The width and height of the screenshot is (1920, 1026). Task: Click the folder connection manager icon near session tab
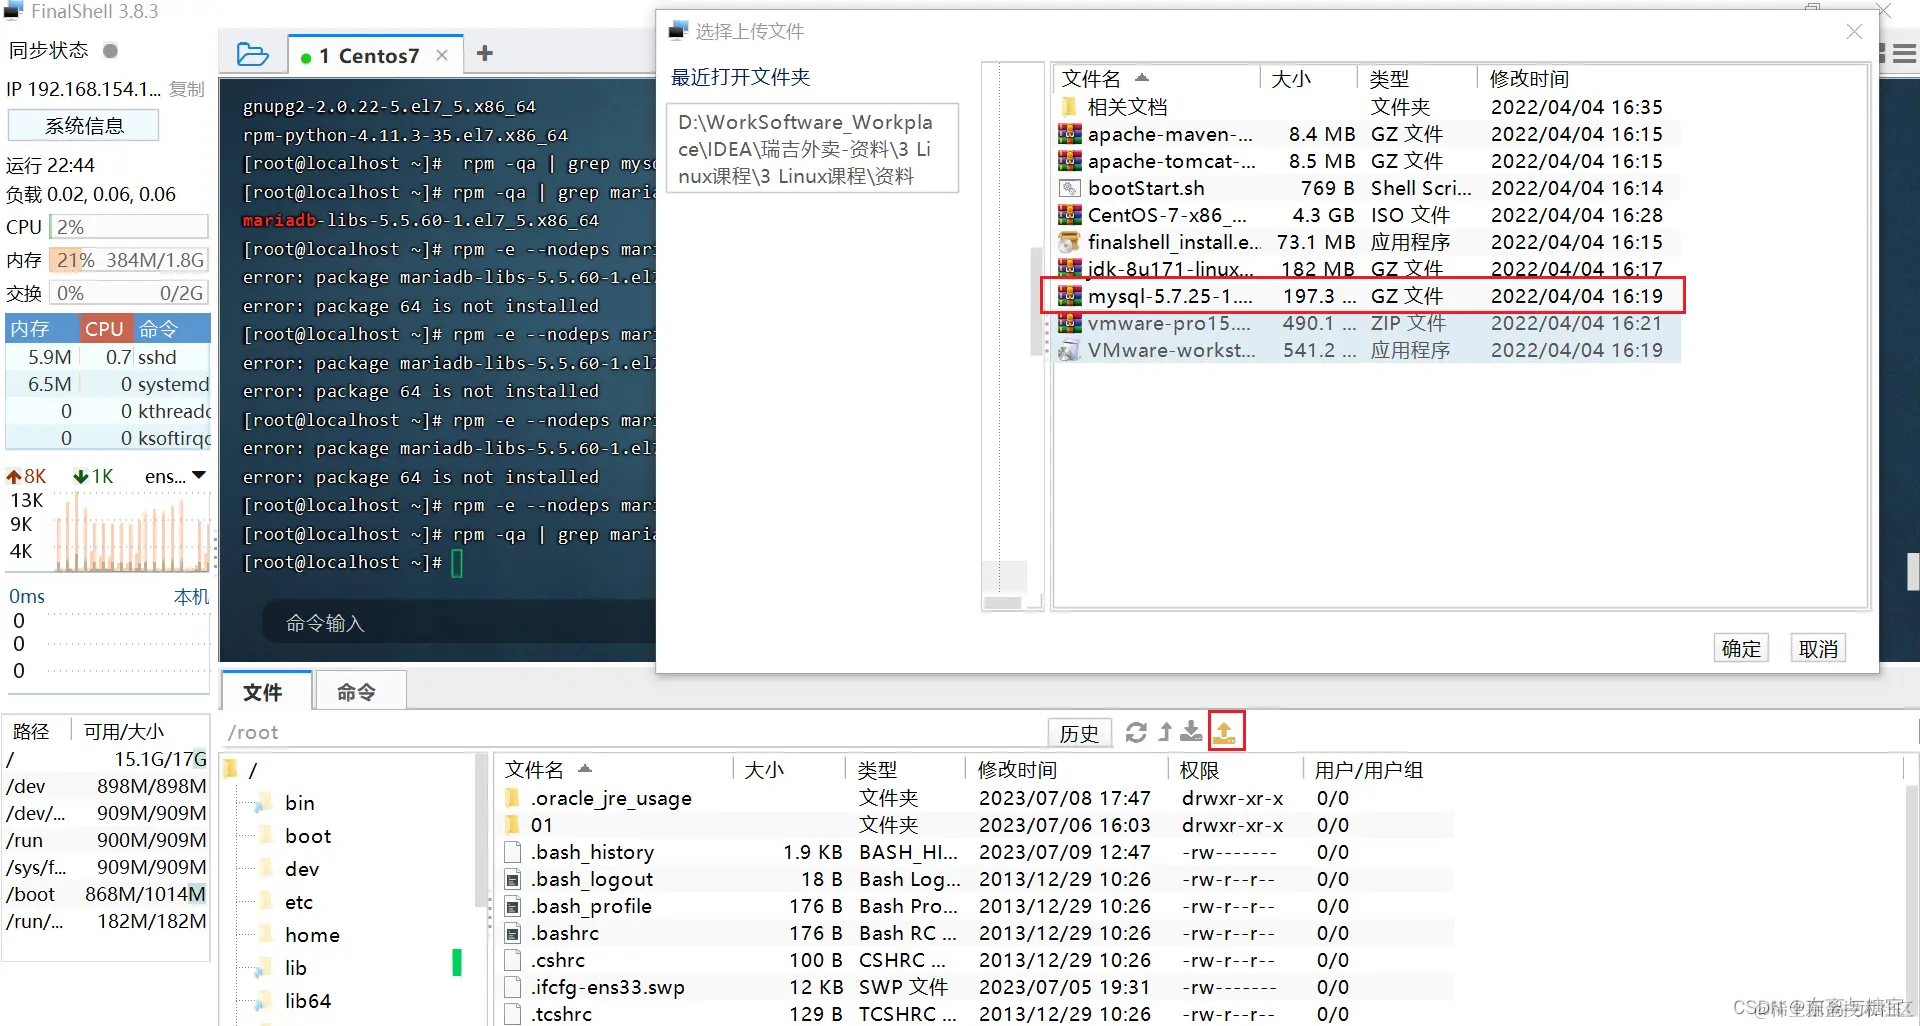(x=253, y=54)
